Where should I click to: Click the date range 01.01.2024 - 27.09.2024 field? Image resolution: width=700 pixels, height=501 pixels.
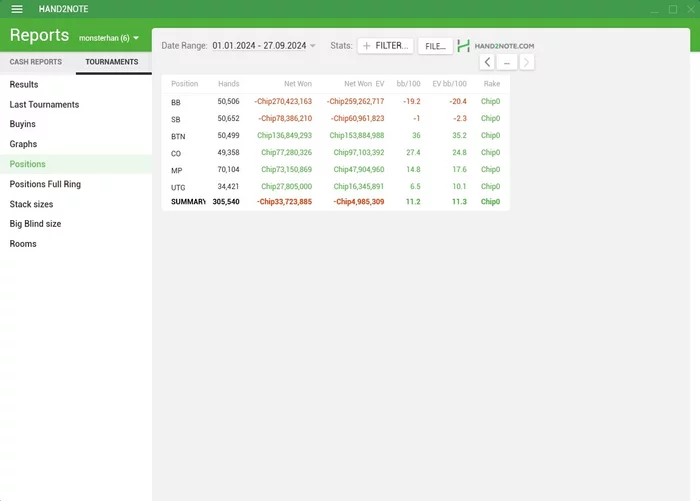point(259,46)
